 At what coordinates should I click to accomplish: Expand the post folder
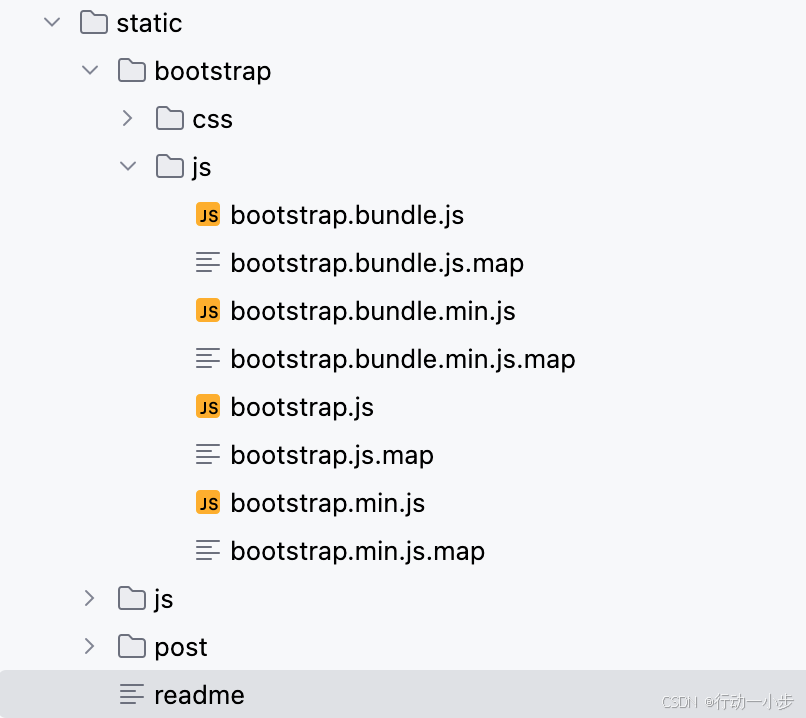[x=89, y=646]
